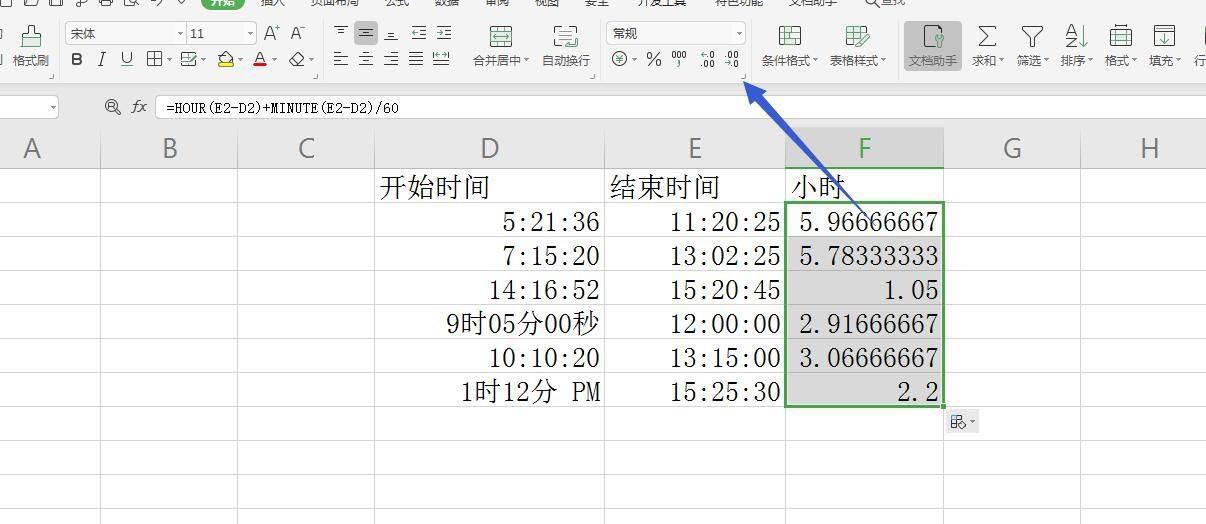
Task: Toggle vertical middle alignment
Action: (366, 33)
